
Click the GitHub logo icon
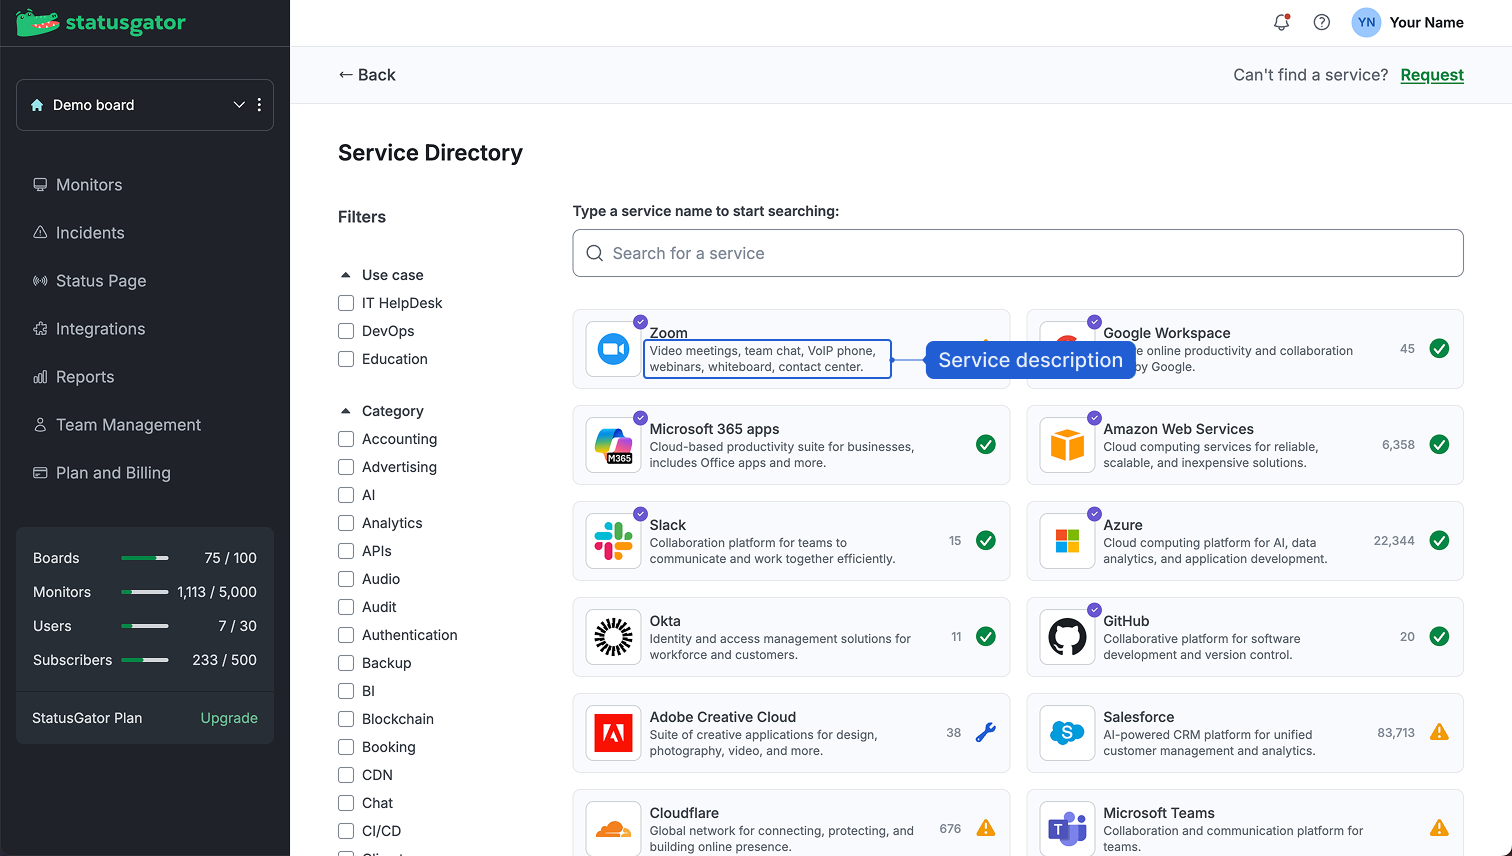click(x=1067, y=637)
